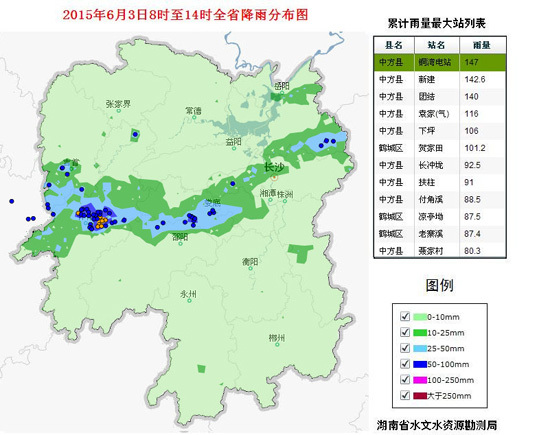Disable the 25-50mm legend checkbox
550x435 pixels.
pyautogui.click(x=405, y=348)
